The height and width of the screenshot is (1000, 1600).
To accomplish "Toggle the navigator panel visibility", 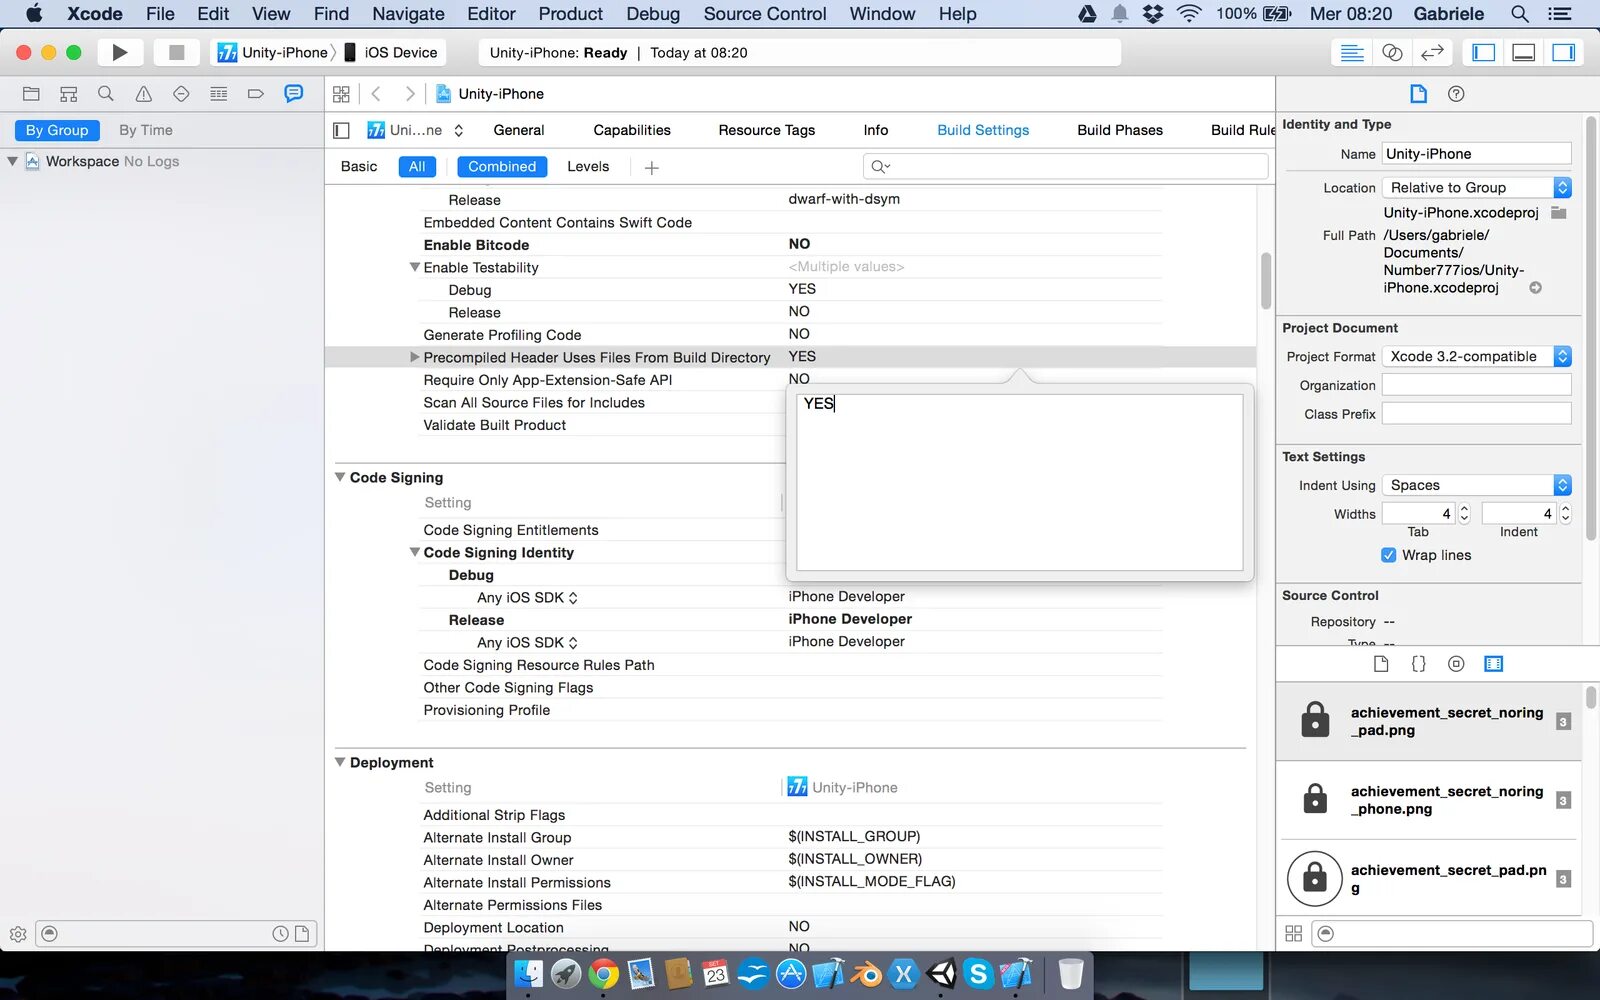I will (1484, 52).
